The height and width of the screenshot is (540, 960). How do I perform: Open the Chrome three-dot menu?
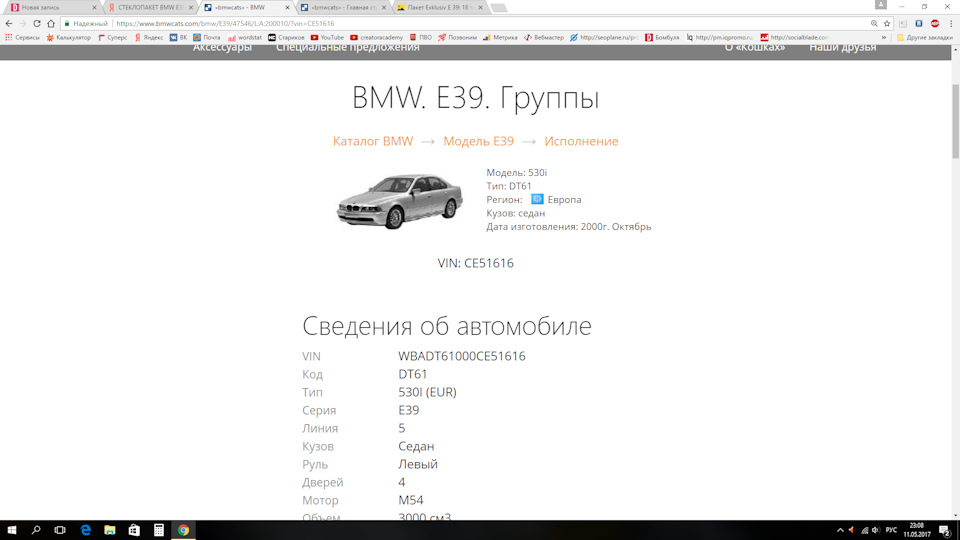coord(951,23)
